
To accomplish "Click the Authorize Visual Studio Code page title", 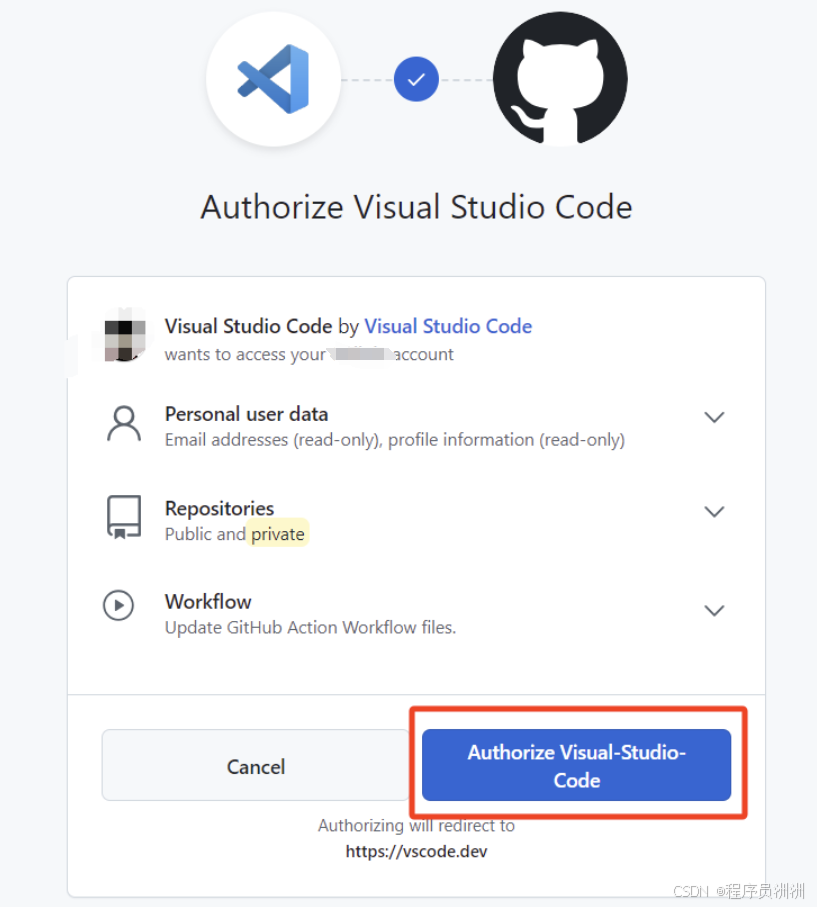I will (x=417, y=207).
